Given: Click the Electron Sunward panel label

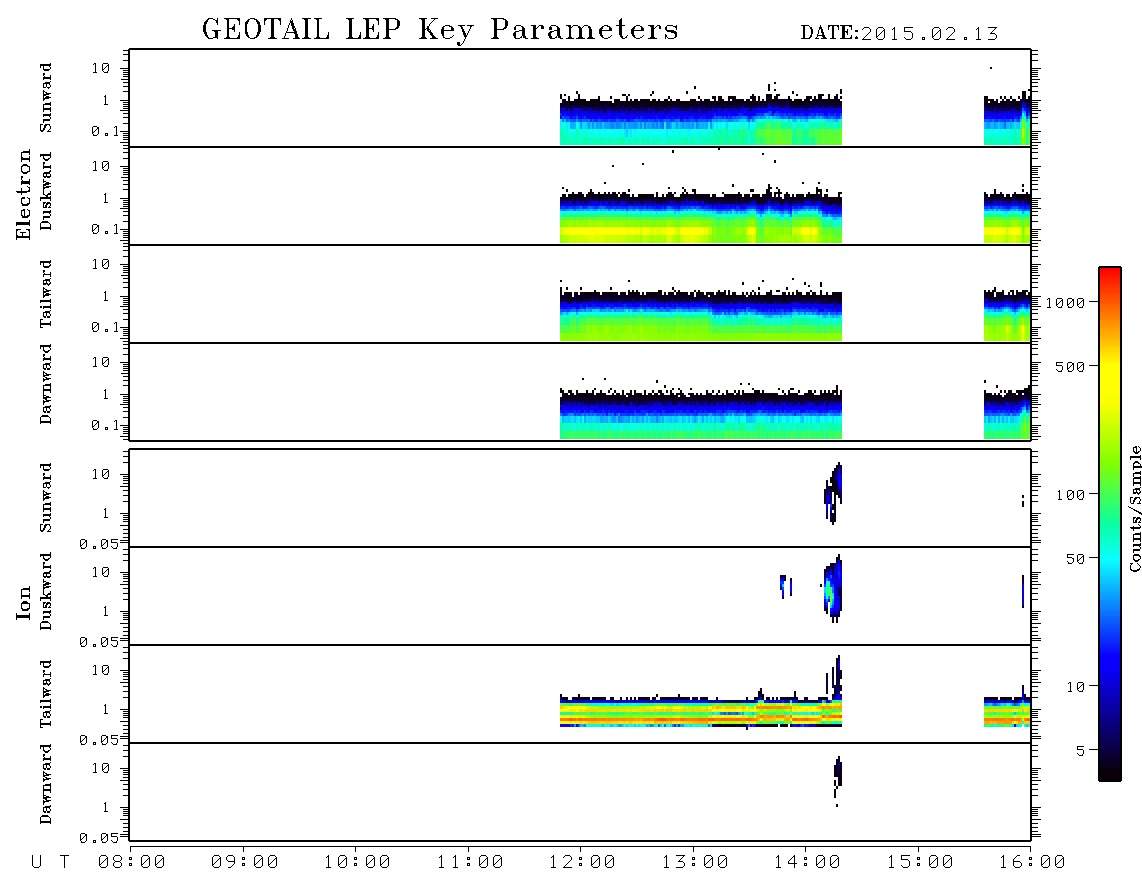Looking at the screenshot, I should pos(46,98).
